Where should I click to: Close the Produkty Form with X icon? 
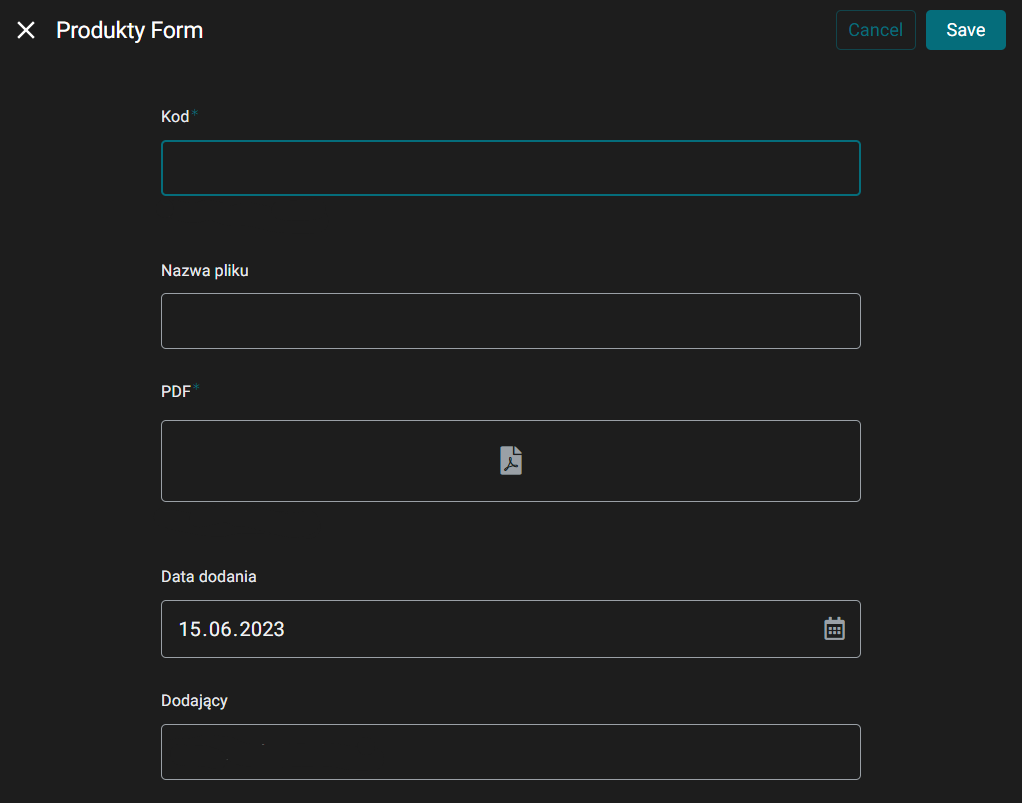click(x=26, y=30)
